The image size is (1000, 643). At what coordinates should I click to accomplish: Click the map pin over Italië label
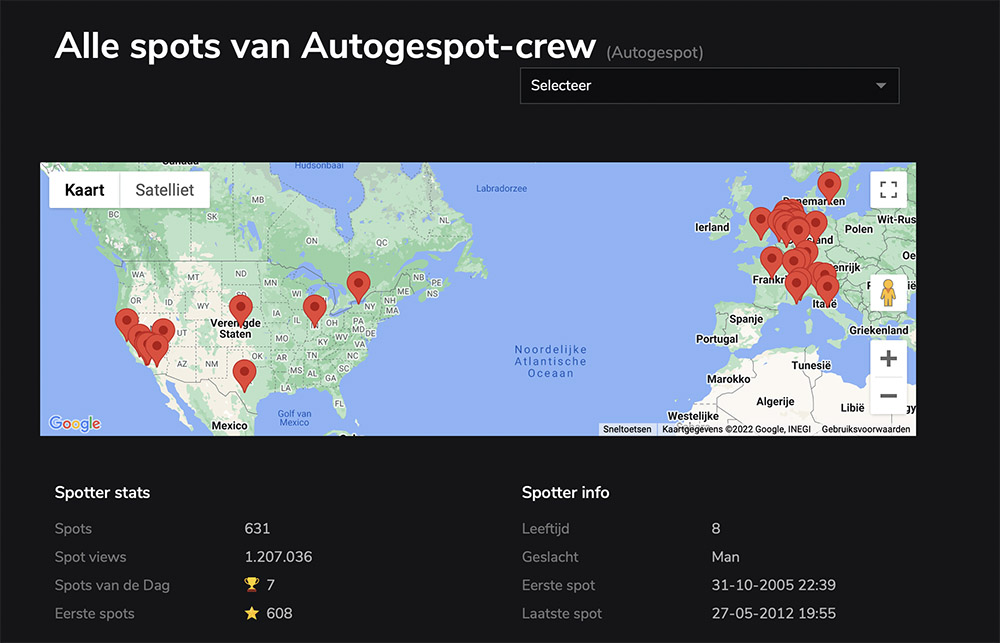pyautogui.click(x=827, y=290)
